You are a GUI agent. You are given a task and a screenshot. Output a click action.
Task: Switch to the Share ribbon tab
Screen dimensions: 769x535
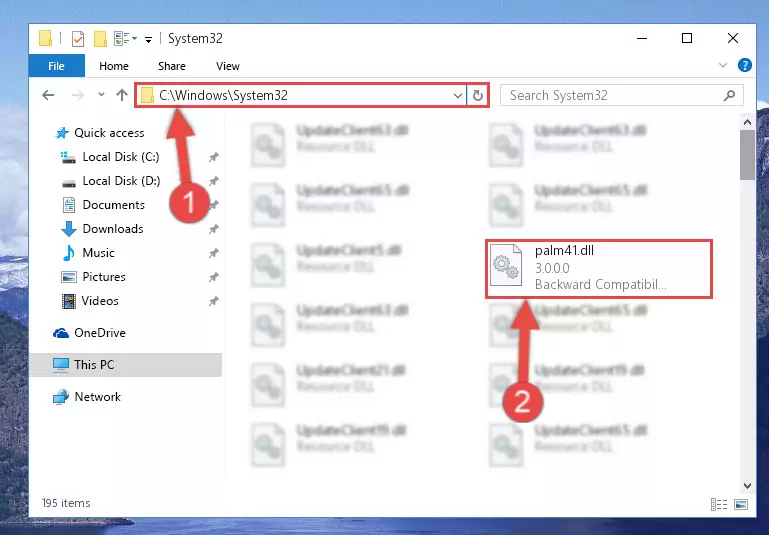(x=172, y=66)
